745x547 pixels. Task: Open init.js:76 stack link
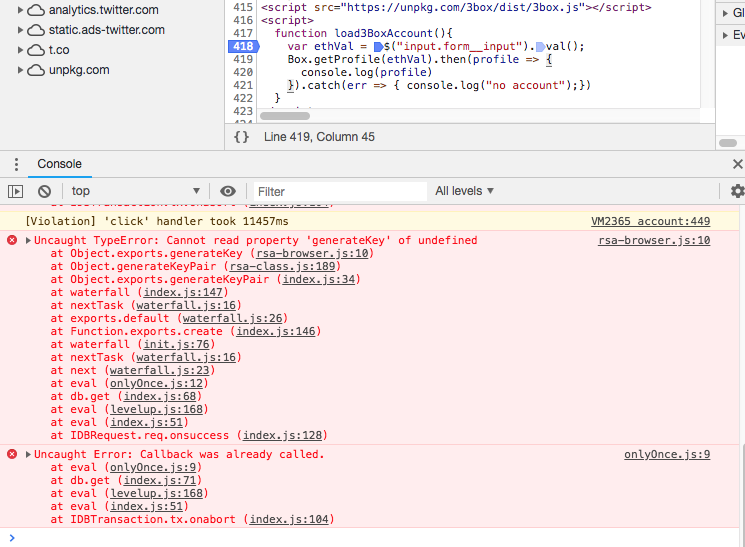(176, 344)
